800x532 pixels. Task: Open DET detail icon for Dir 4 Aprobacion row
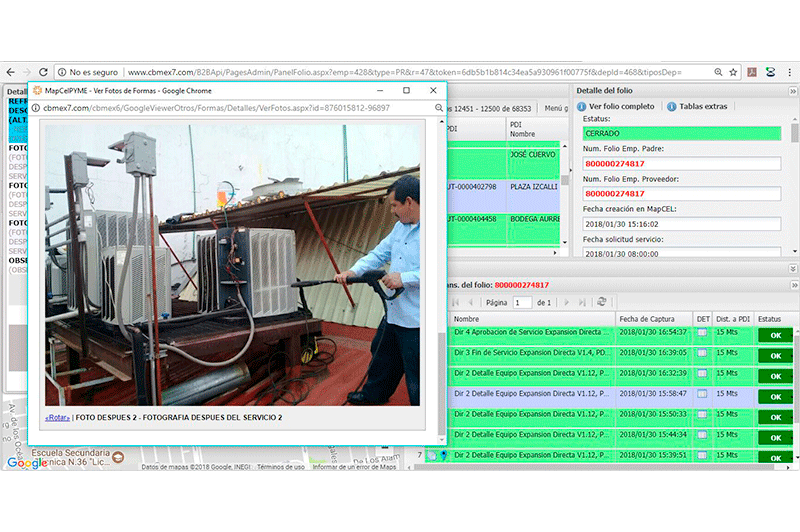tap(703, 333)
